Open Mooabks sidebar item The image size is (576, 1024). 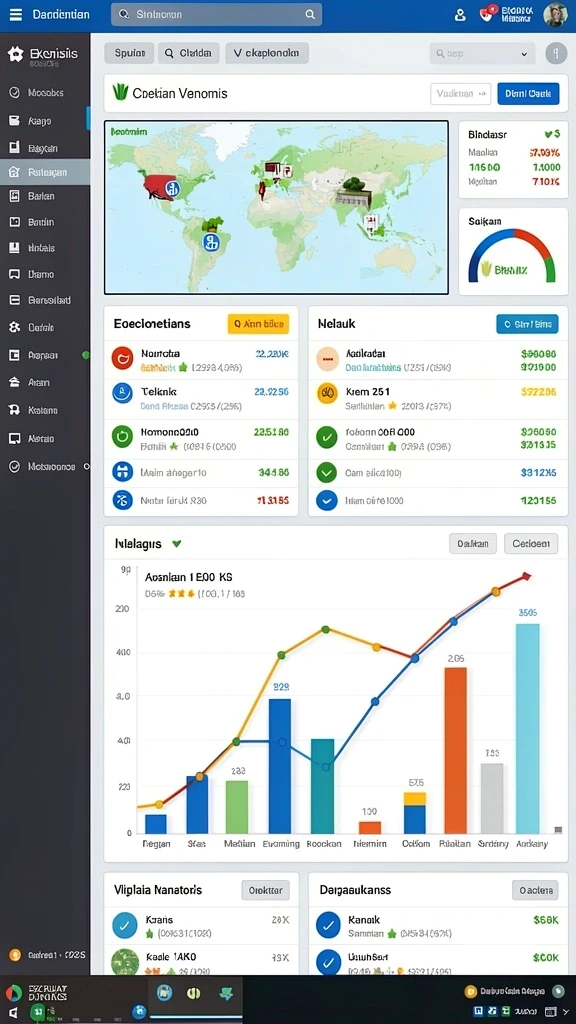(x=45, y=93)
